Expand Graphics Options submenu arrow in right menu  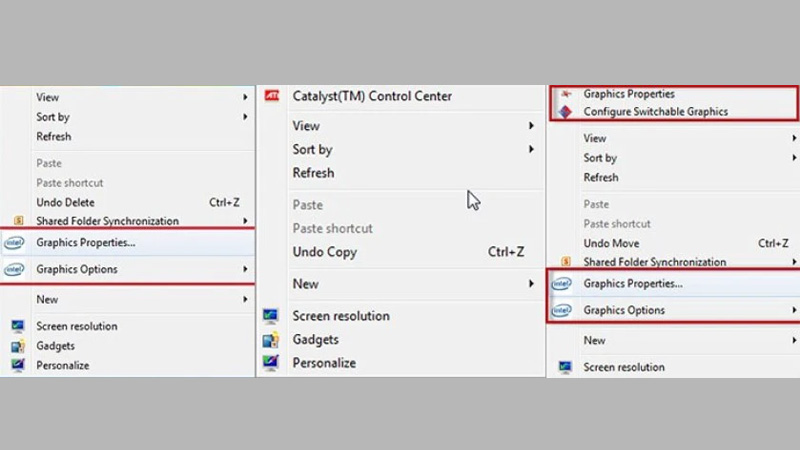pyautogui.click(x=794, y=310)
